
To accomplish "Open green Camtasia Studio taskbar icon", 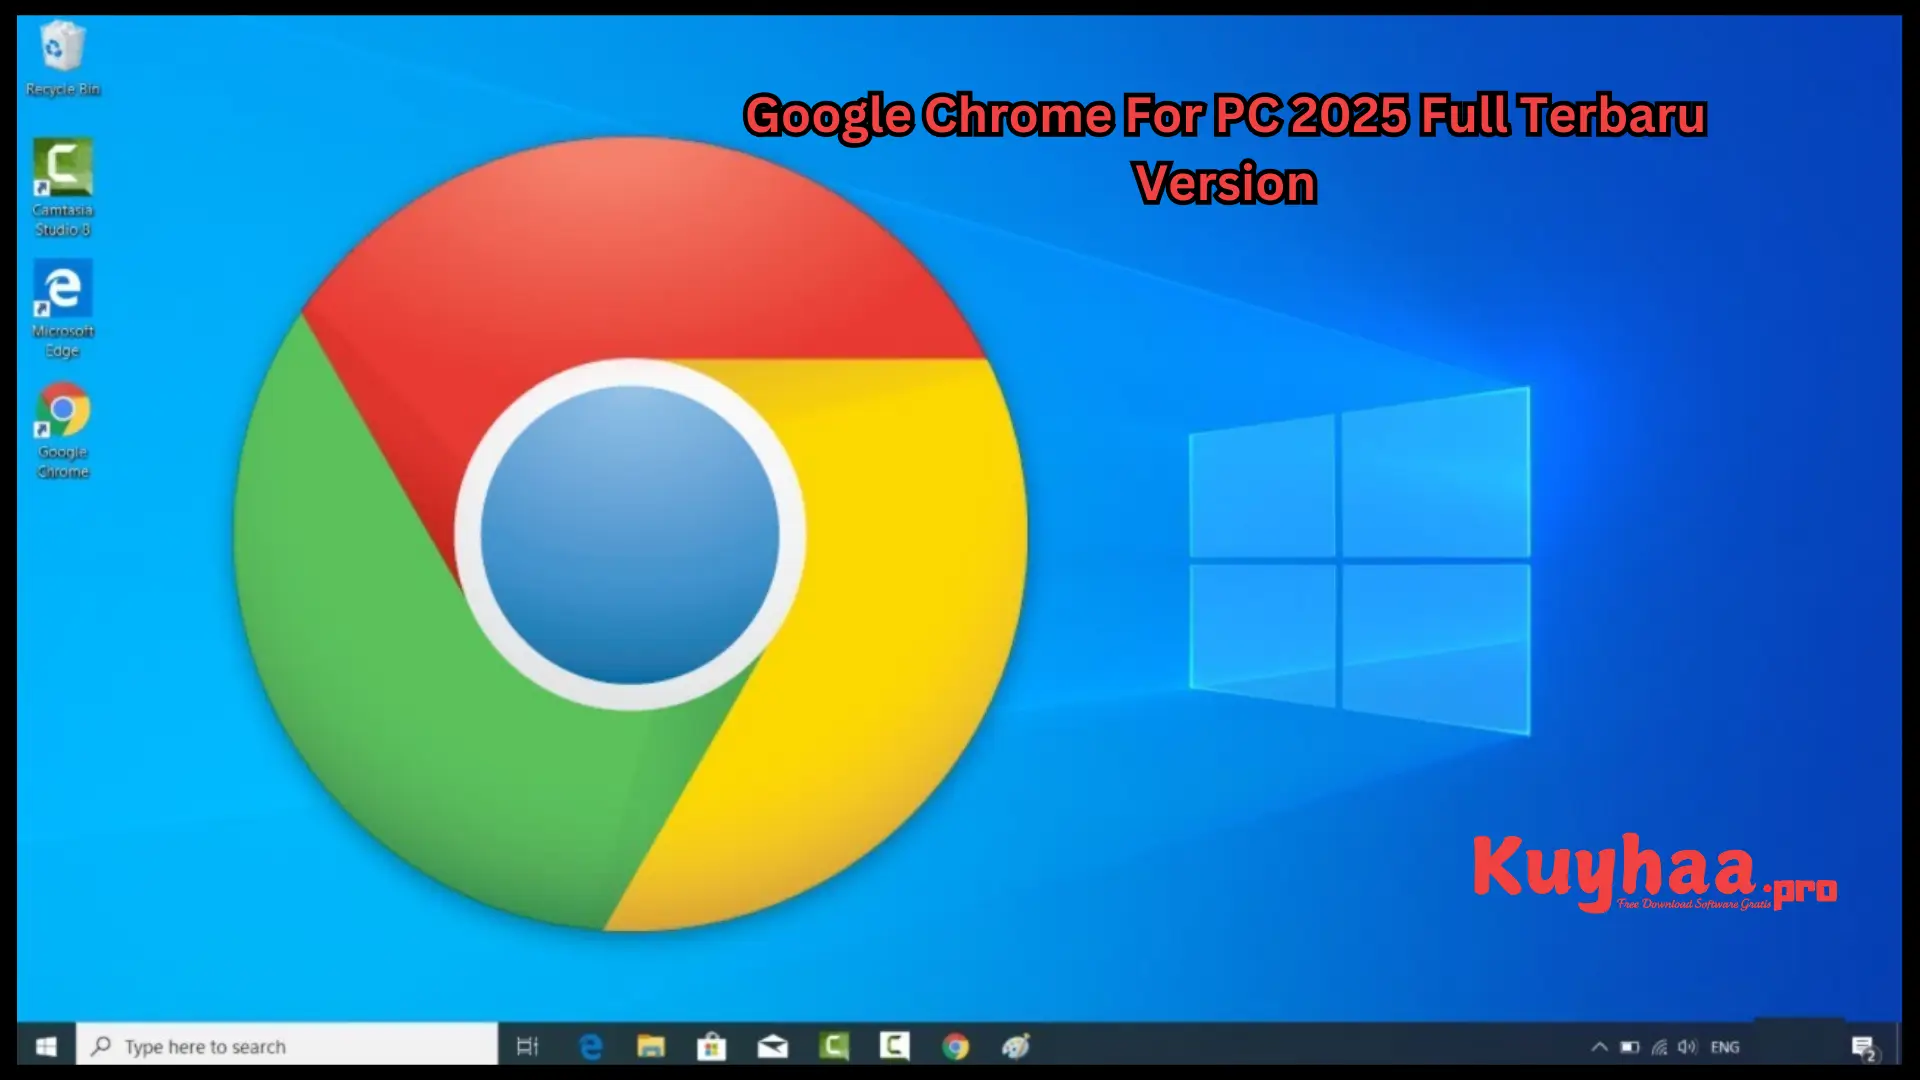I will pyautogui.click(x=833, y=1046).
